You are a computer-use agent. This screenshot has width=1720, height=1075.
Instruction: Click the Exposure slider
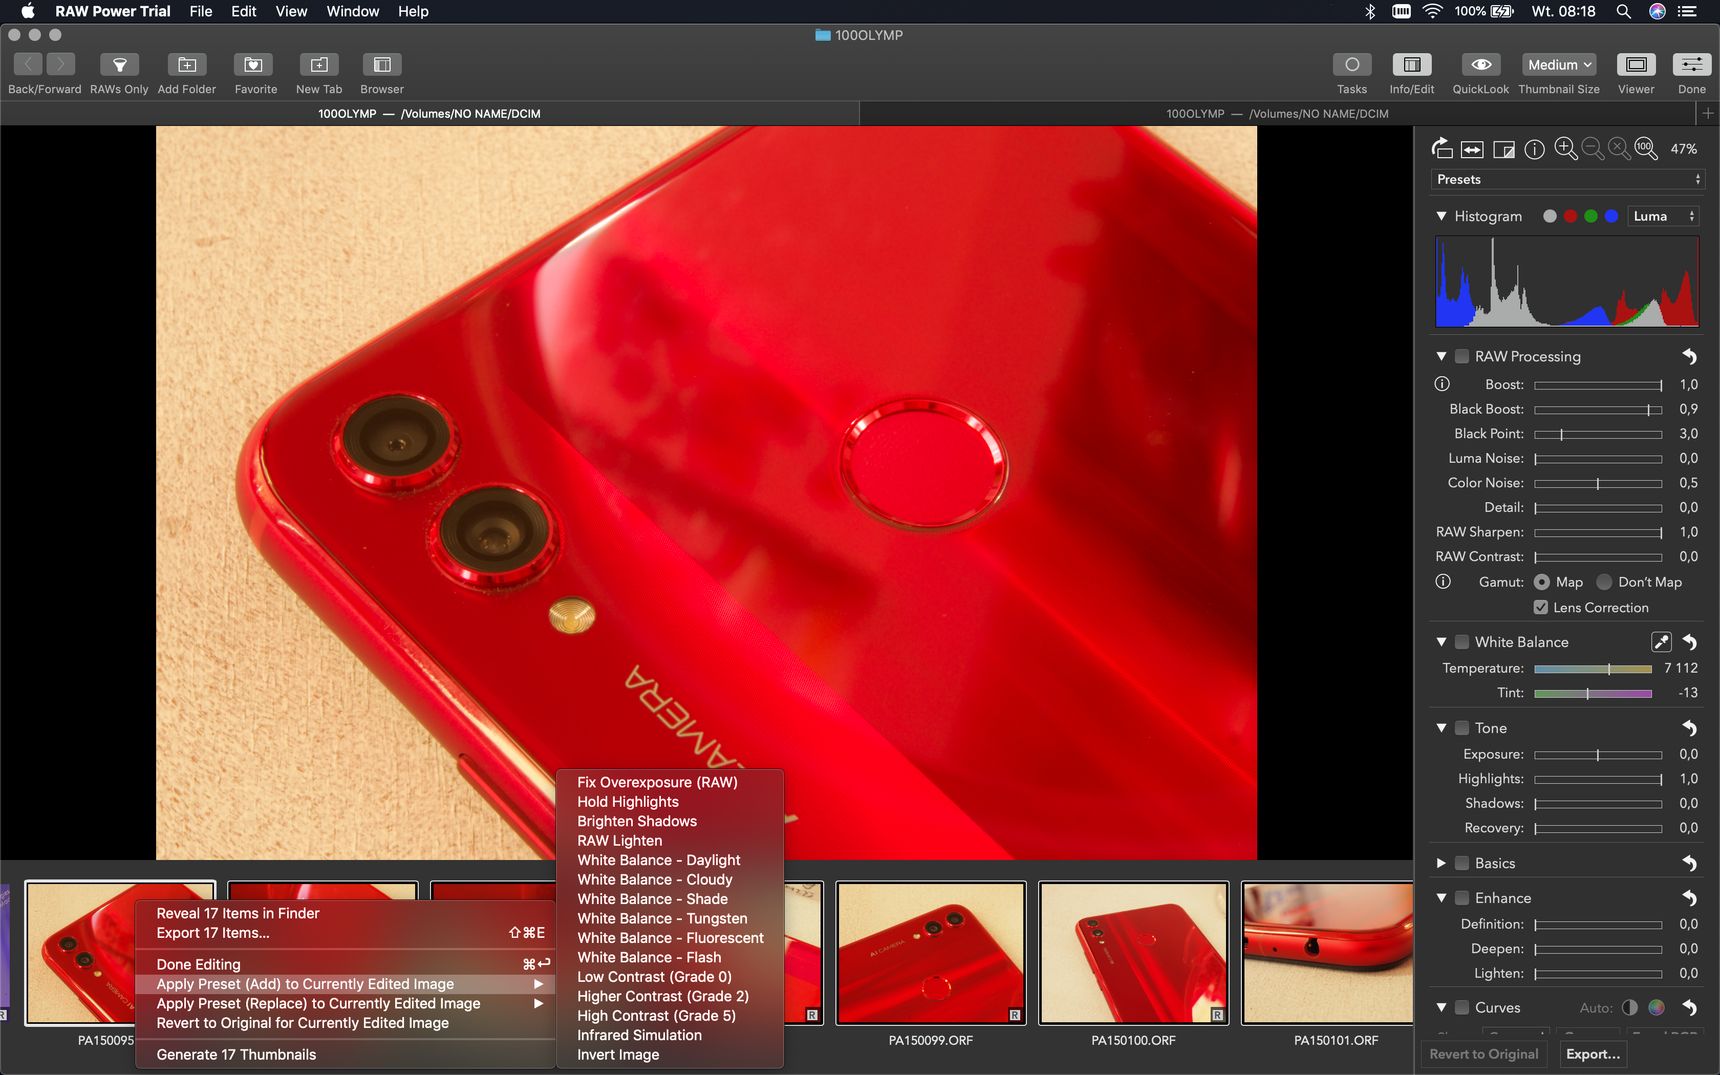(x=1598, y=755)
